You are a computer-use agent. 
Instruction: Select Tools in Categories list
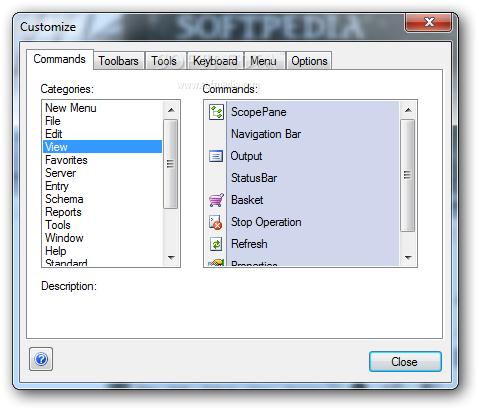click(x=102, y=225)
